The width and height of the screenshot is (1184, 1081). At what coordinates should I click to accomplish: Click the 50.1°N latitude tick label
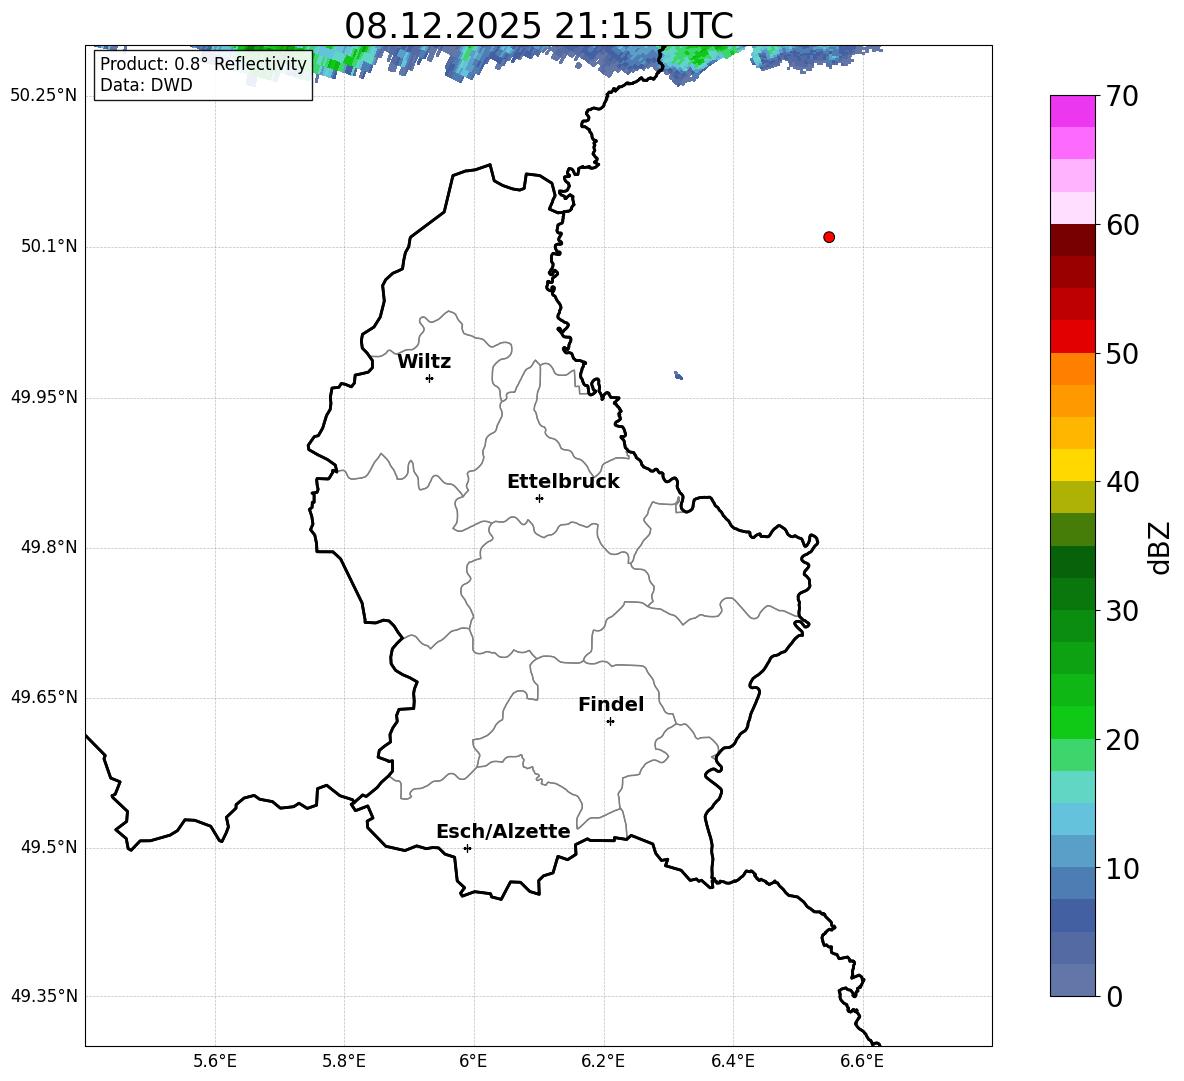pyautogui.click(x=49, y=246)
